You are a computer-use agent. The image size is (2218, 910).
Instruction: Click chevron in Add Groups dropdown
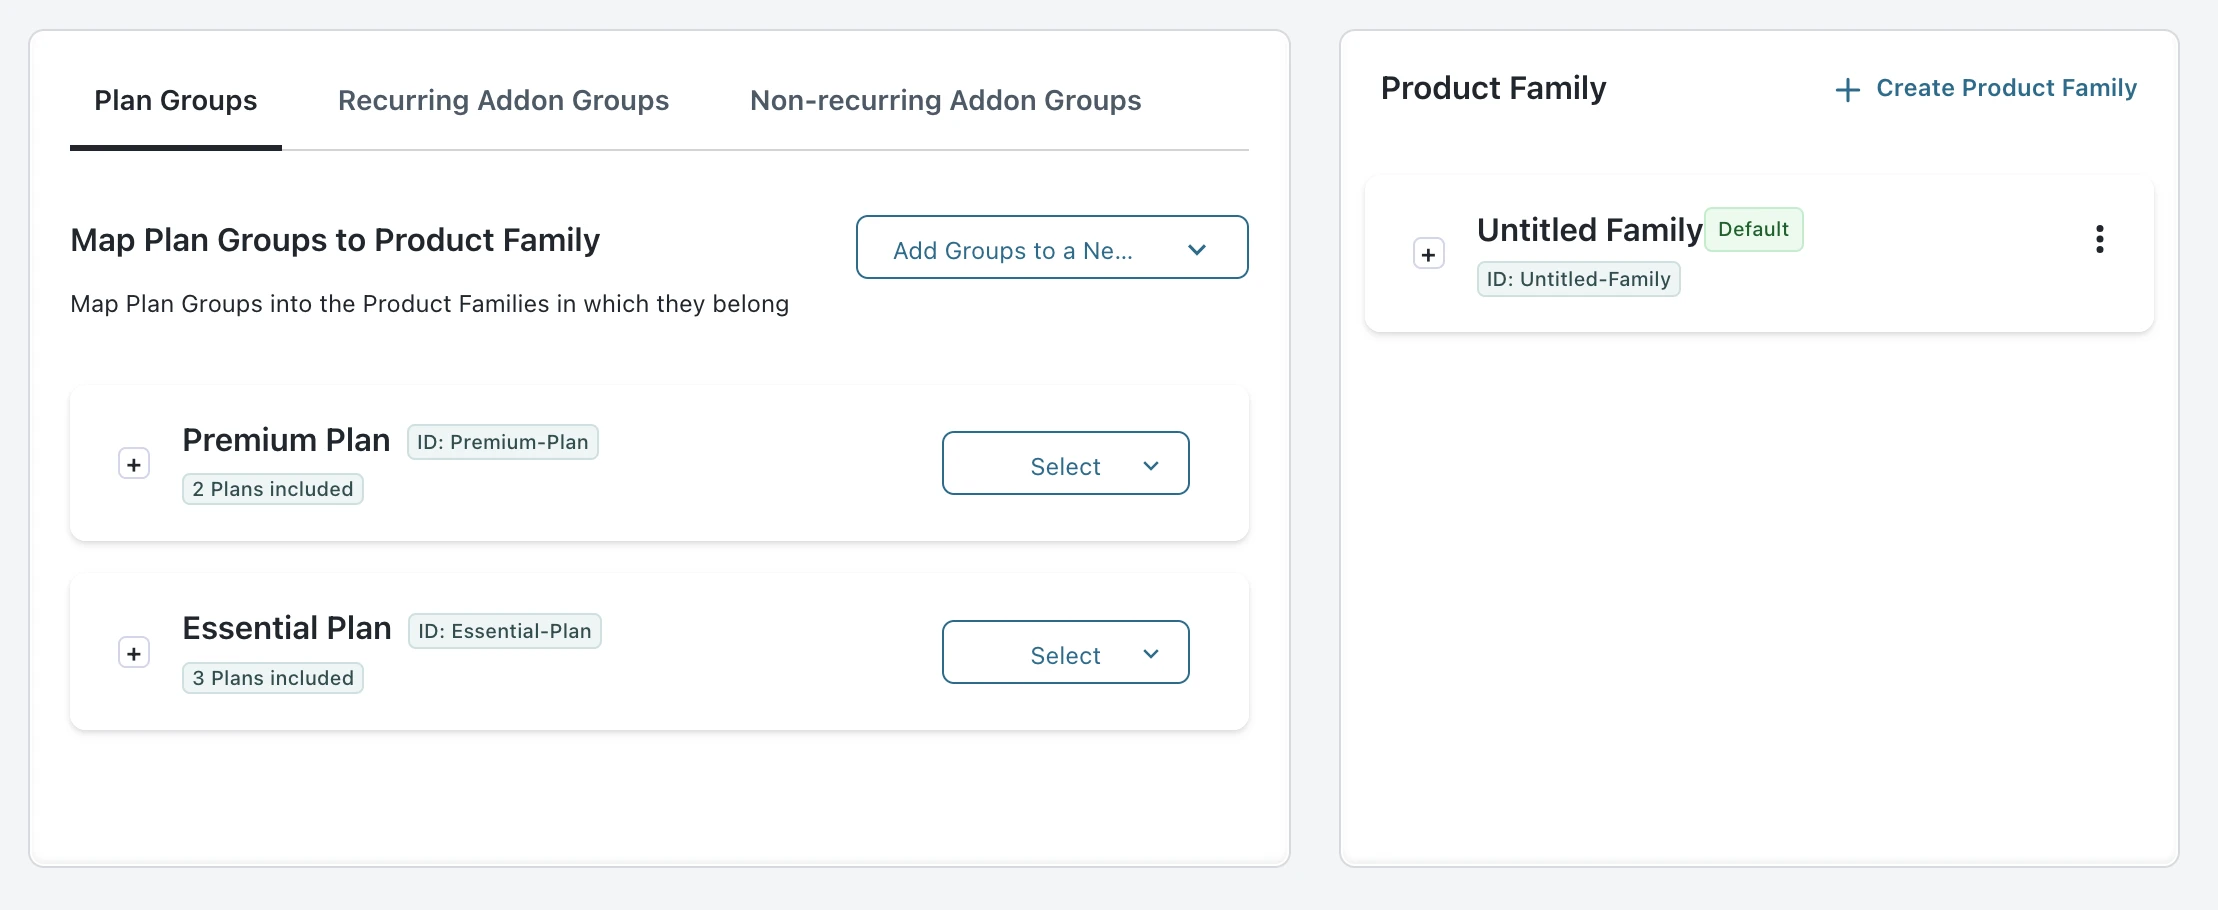[1196, 250]
